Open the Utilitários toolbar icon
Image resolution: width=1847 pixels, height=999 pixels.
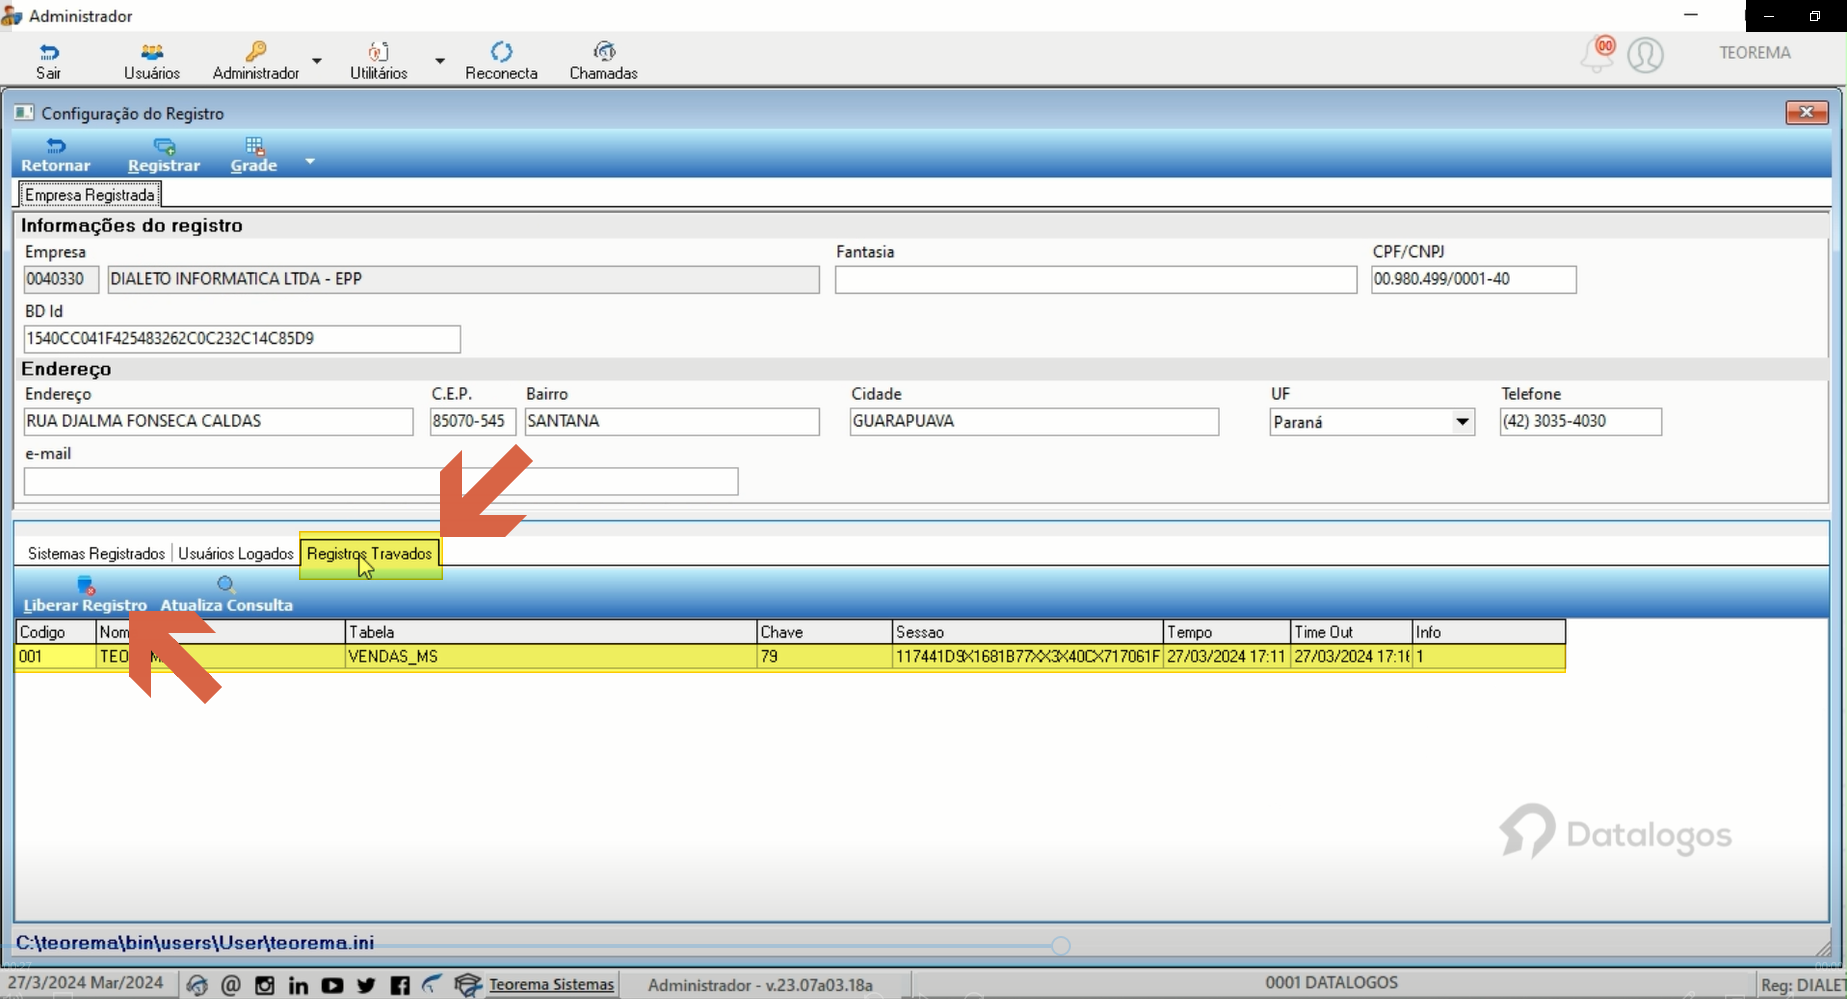point(379,52)
